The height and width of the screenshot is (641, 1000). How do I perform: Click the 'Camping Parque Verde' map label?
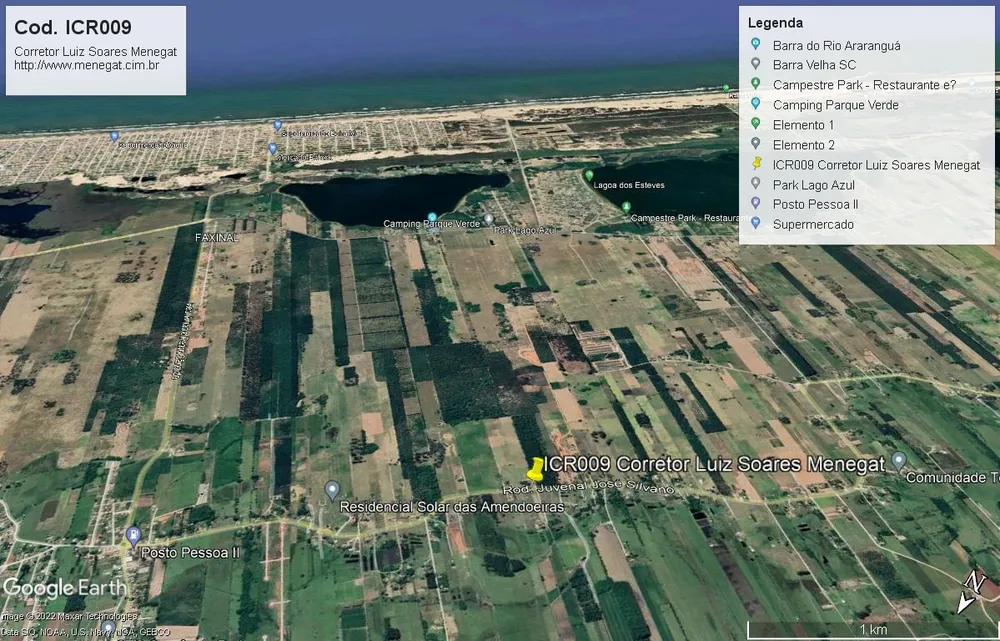click(432, 225)
